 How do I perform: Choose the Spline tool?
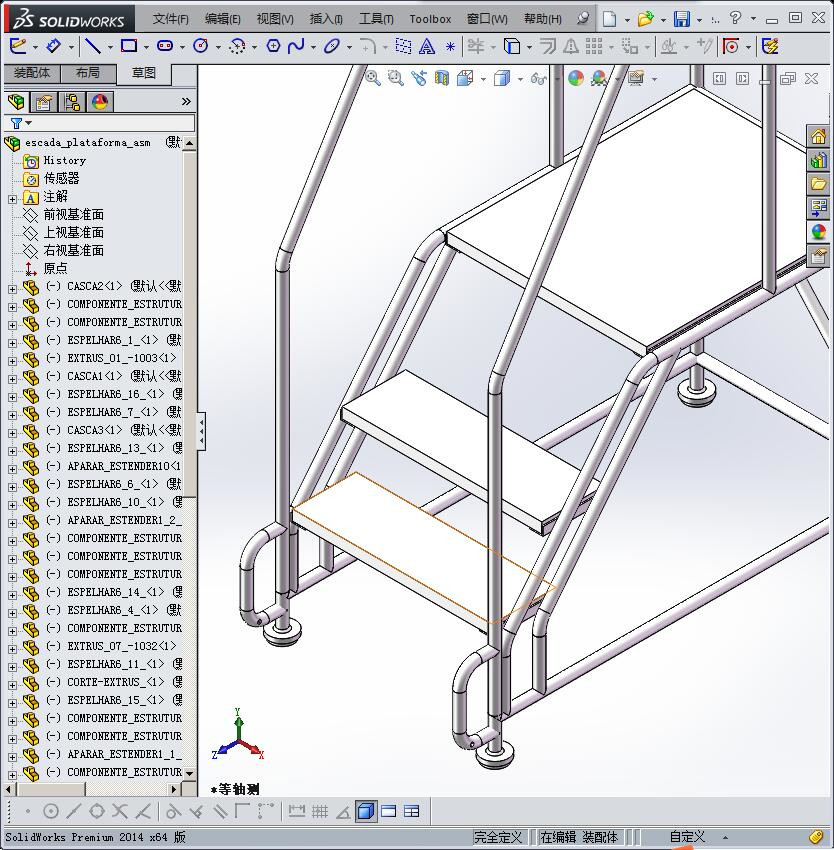[296, 46]
